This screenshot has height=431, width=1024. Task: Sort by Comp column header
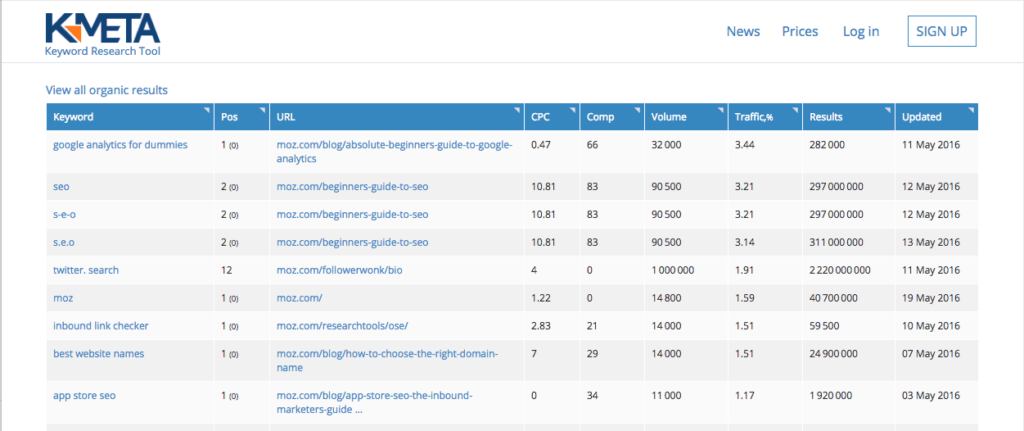(612, 117)
